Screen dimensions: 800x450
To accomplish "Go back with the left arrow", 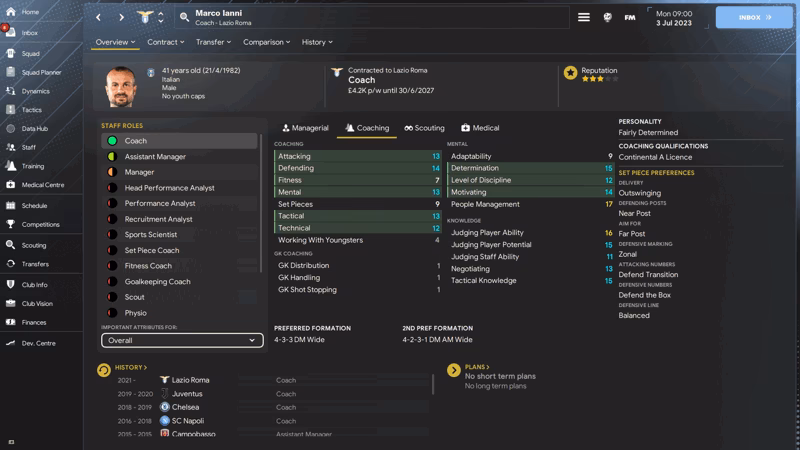I will [x=98, y=17].
